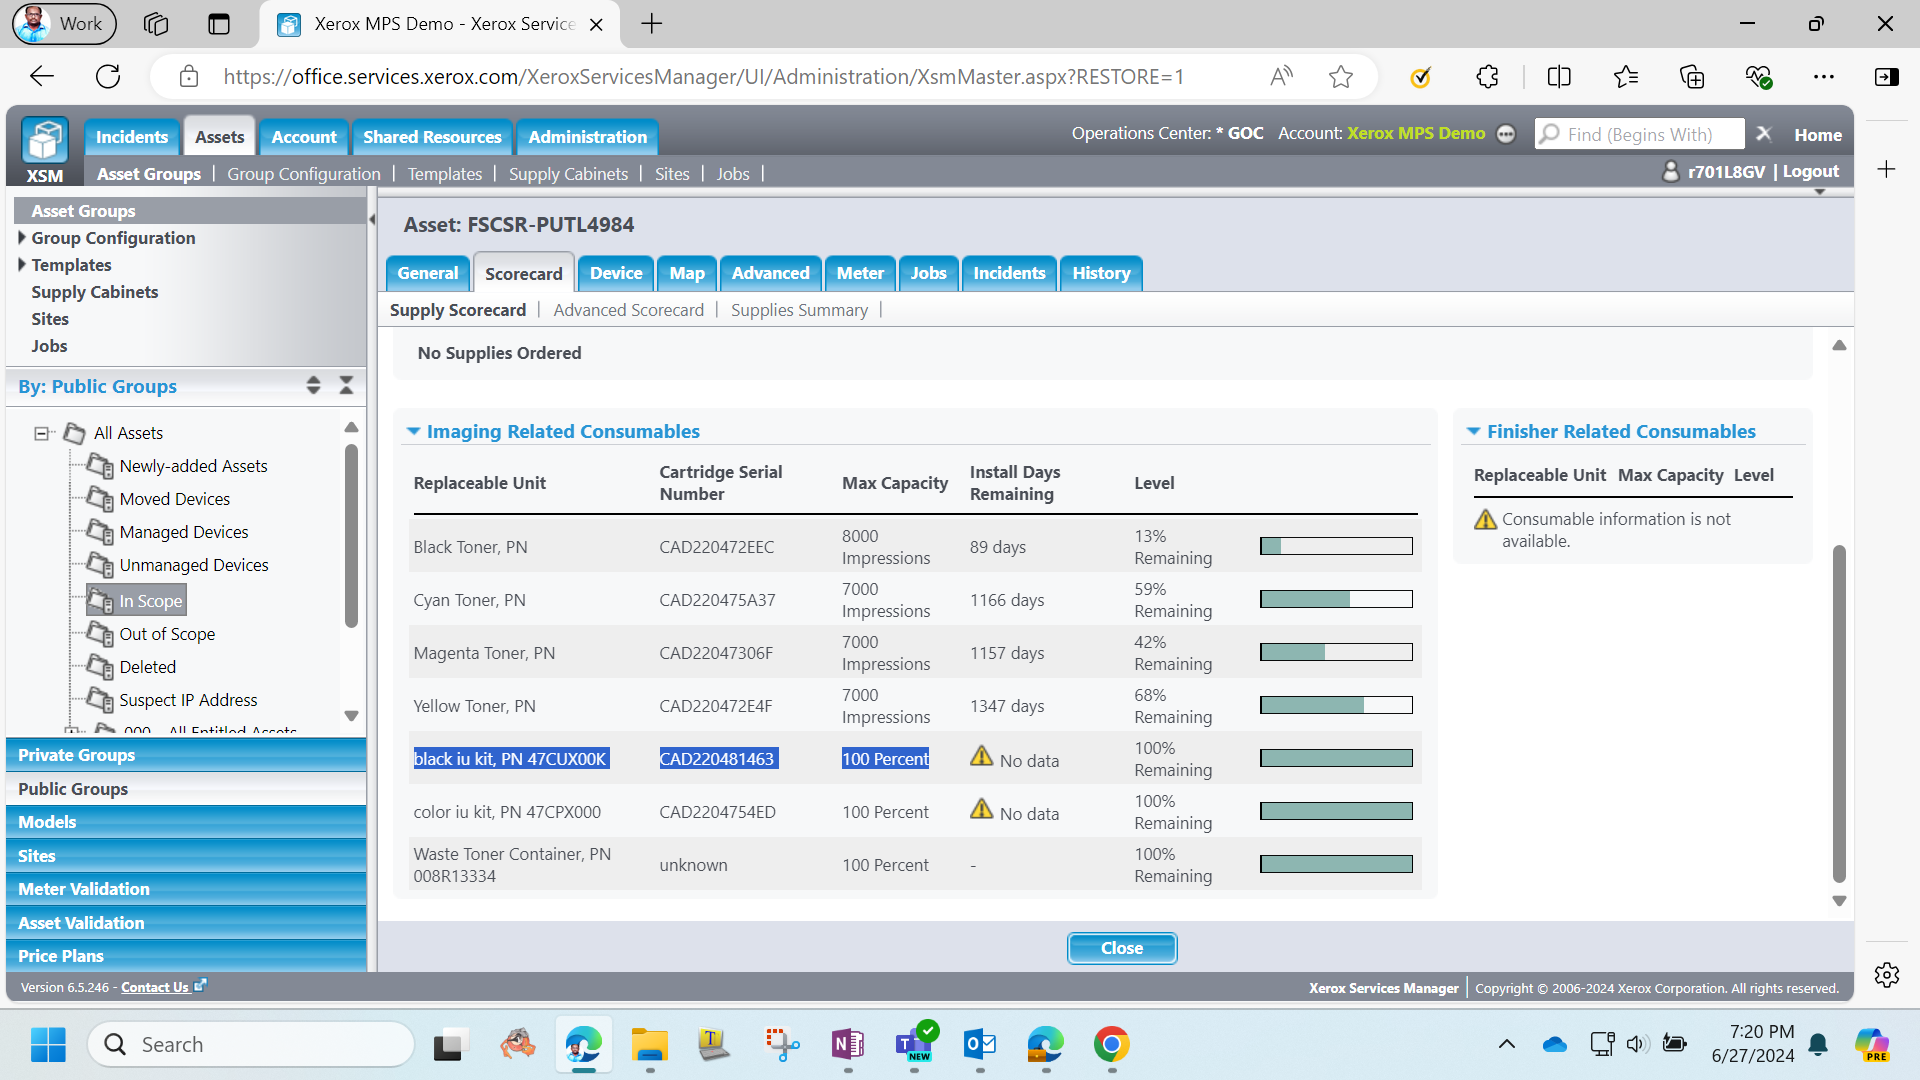Switch to the Meter tab
1920x1080 pixels.
[860, 273]
